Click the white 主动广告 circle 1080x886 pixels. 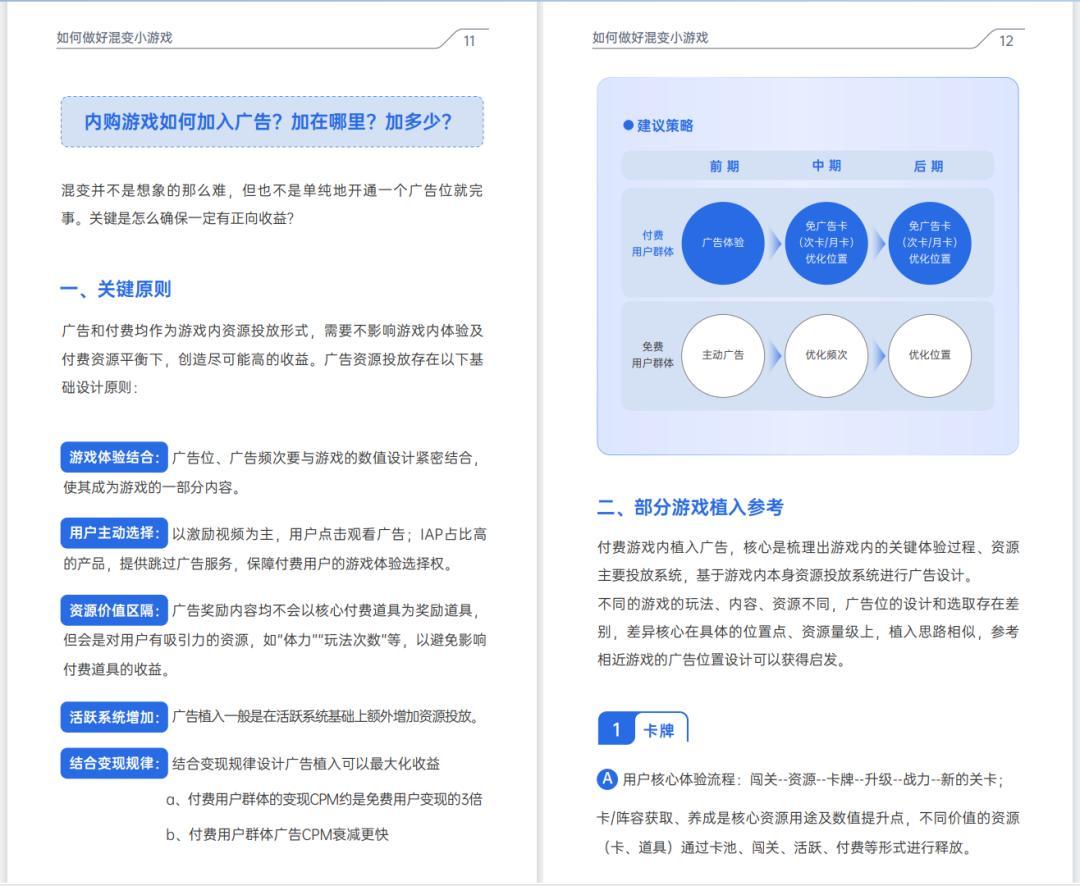(x=723, y=355)
